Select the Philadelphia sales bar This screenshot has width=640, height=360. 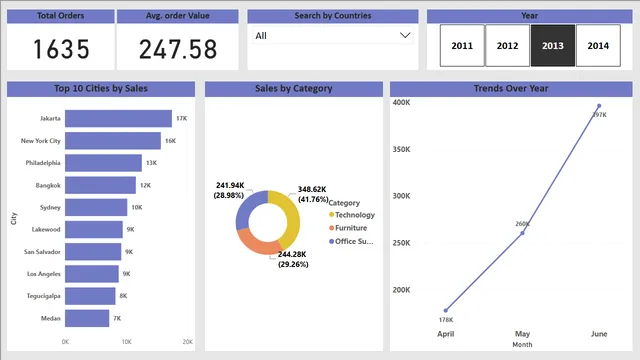pyautogui.click(x=103, y=163)
